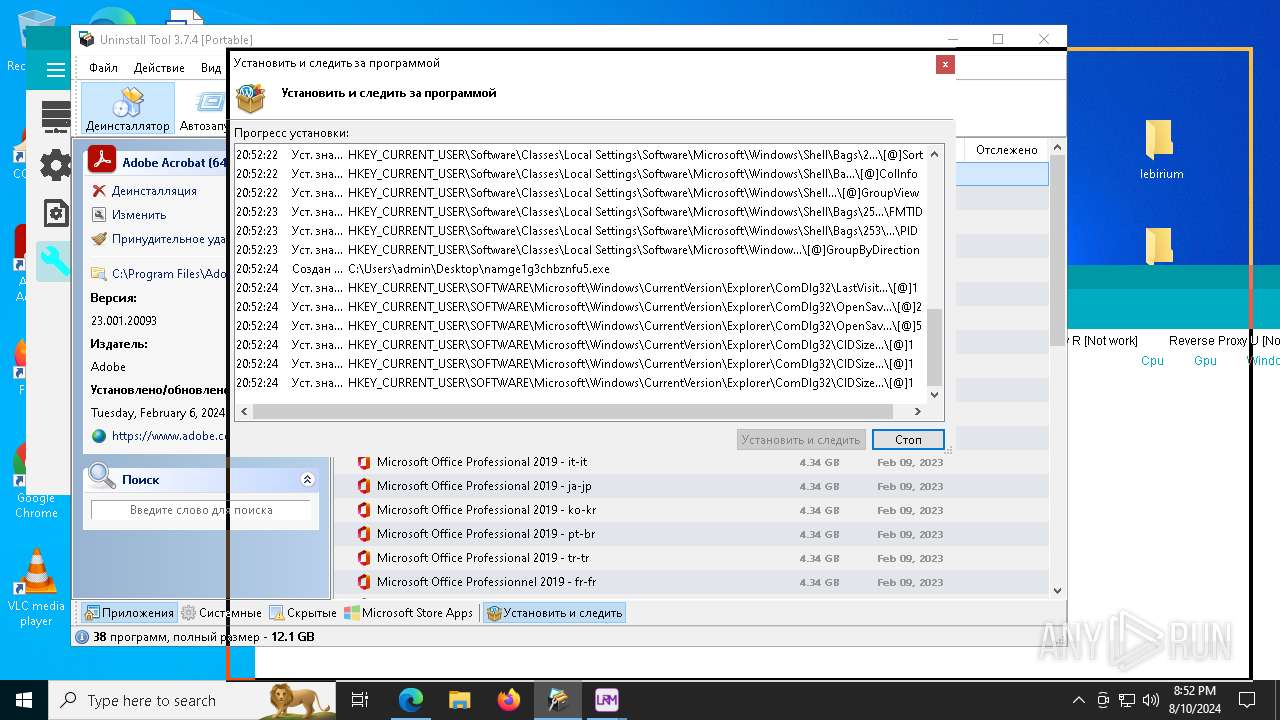
Task: Click the Office icon of the ko-kr row
Action: [364, 510]
